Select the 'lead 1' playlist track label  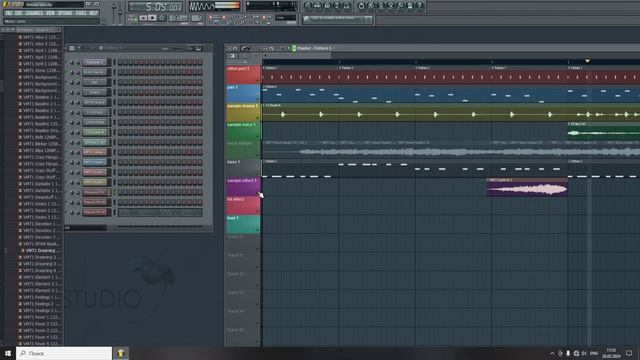tap(243, 224)
